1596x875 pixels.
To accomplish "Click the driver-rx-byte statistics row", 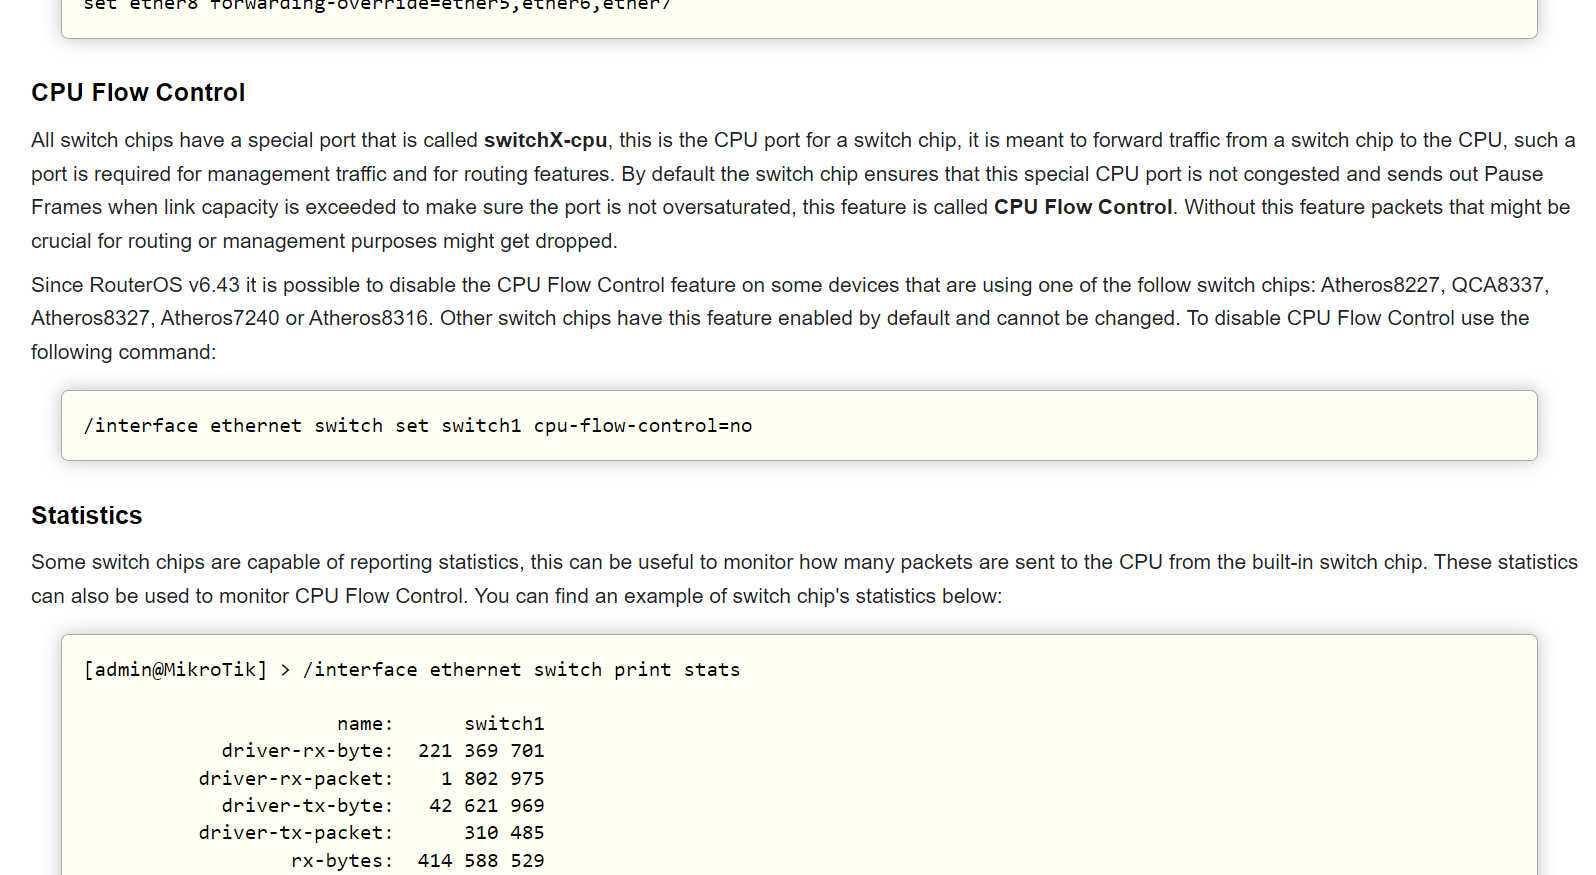I will coord(382,751).
